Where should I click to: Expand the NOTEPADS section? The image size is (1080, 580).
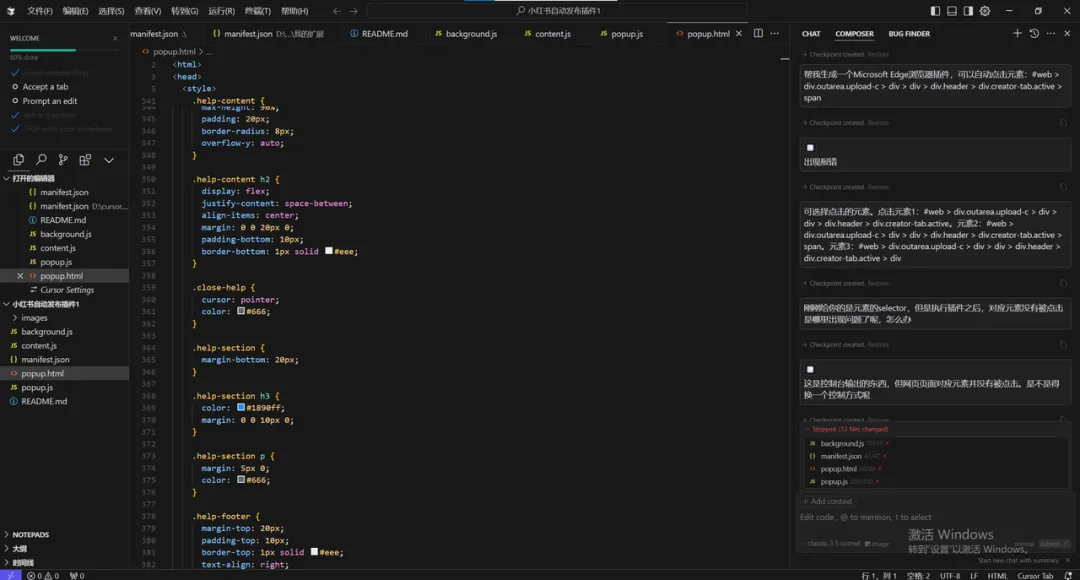pyautogui.click(x=30, y=535)
